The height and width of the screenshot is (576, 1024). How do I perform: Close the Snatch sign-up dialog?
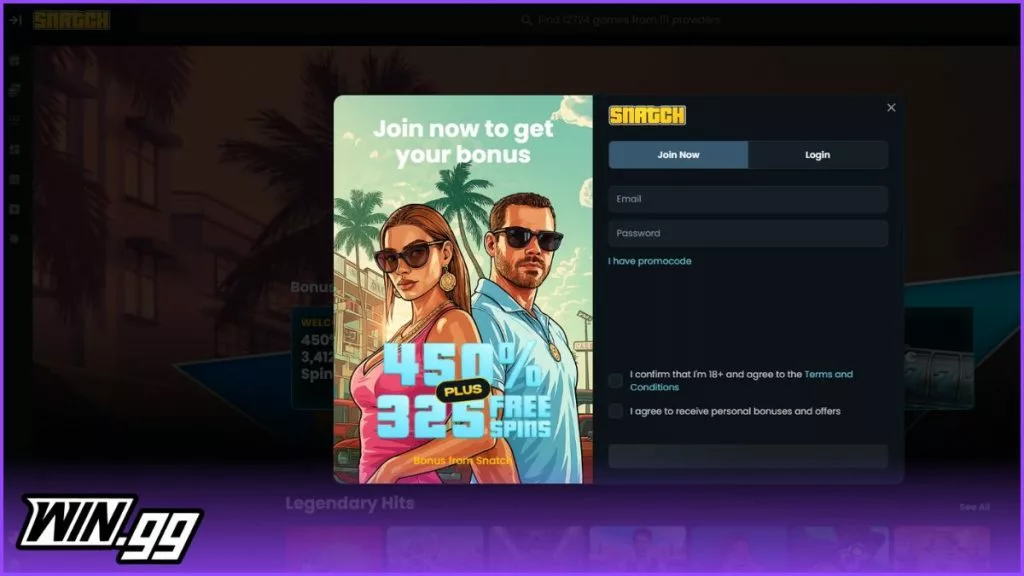click(x=891, y=108)
